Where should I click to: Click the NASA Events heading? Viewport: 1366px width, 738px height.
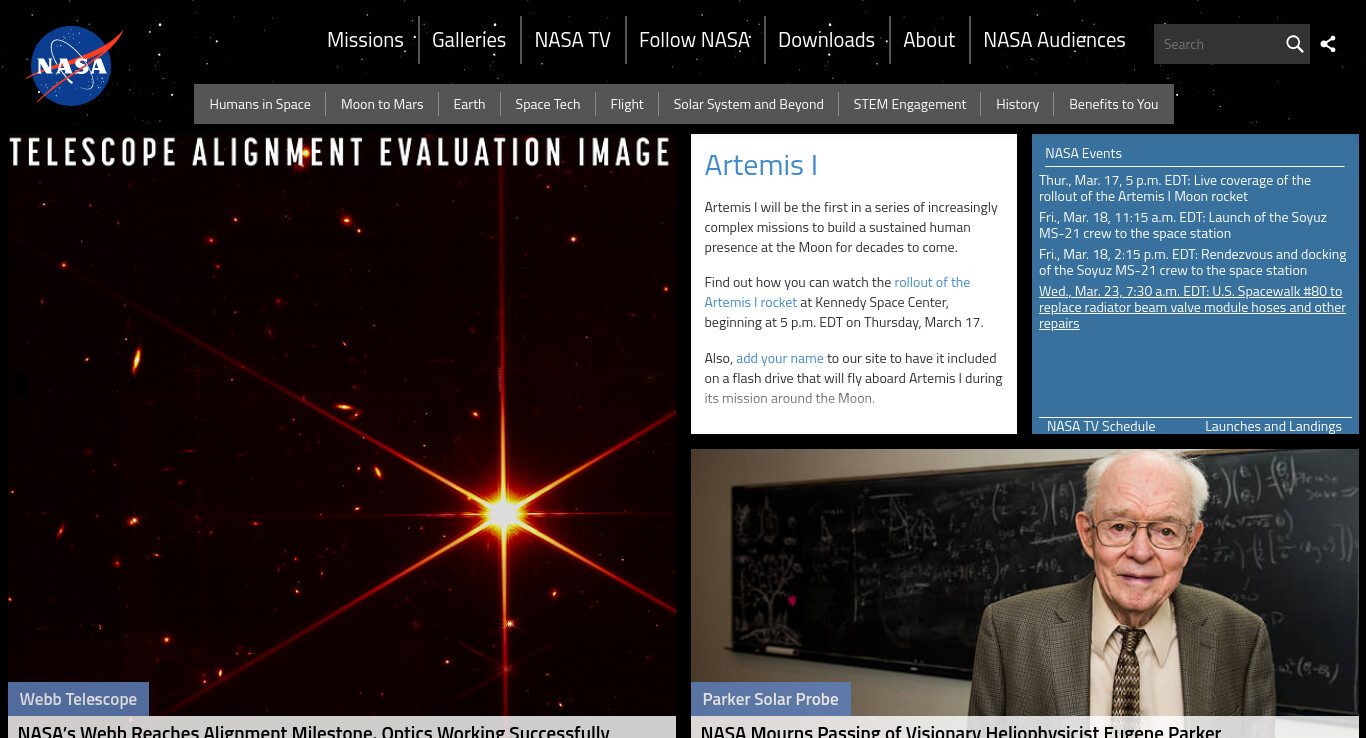coord(1083,153)
